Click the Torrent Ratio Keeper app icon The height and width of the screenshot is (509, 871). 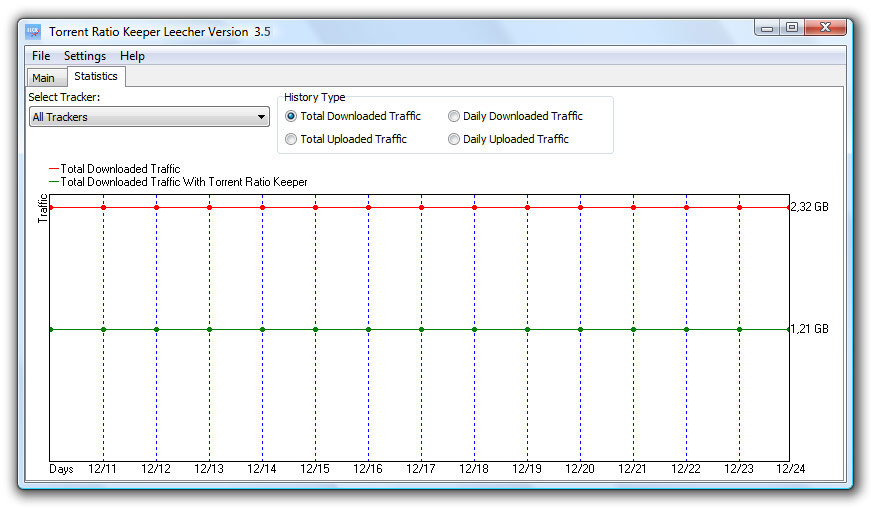(x=33, y=32)
